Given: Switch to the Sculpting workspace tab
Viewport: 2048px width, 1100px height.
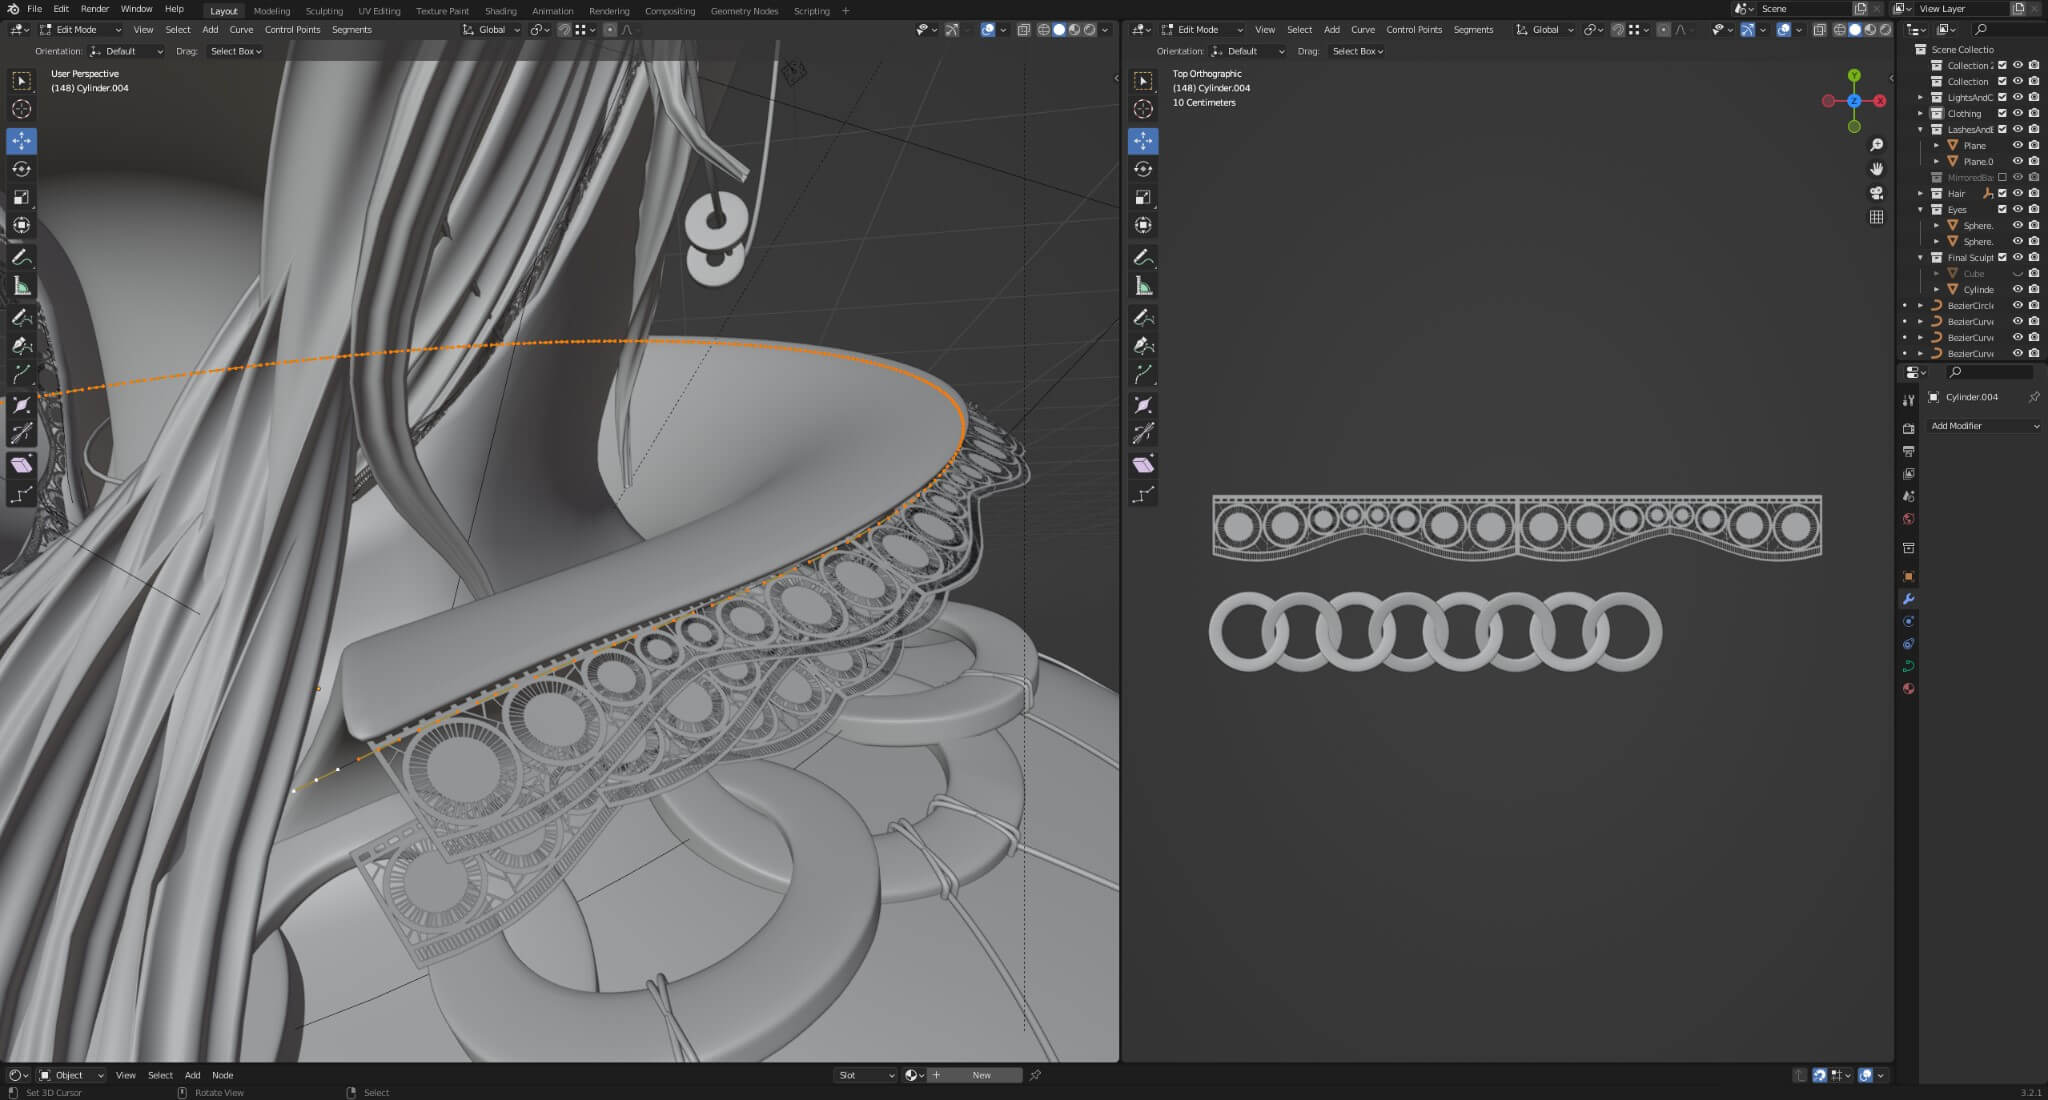Looking at the screenshot, I should 324,11.
